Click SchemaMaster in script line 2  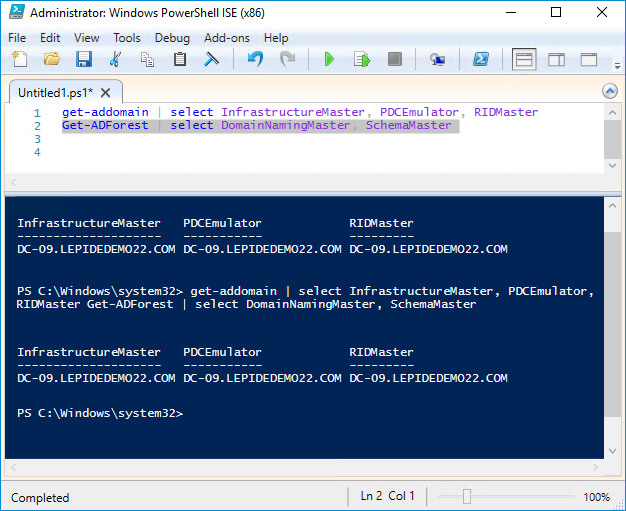409,125
